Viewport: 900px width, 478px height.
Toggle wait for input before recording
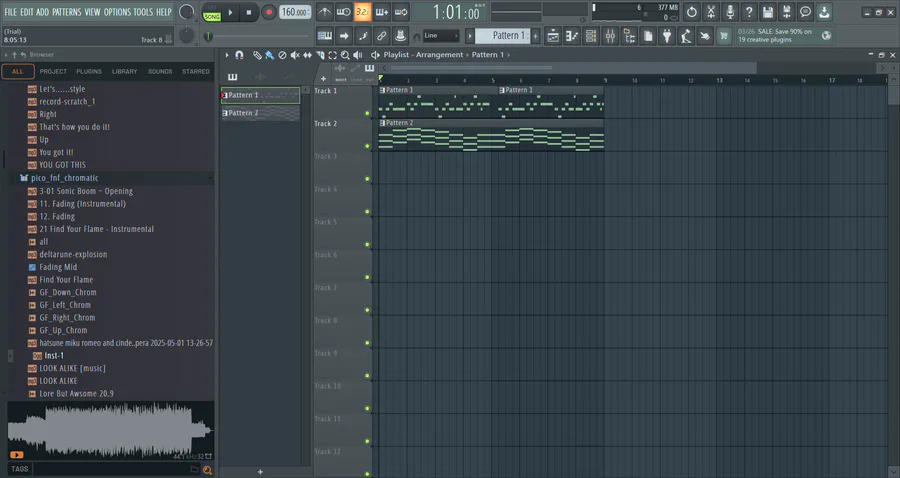coord(344,11)
